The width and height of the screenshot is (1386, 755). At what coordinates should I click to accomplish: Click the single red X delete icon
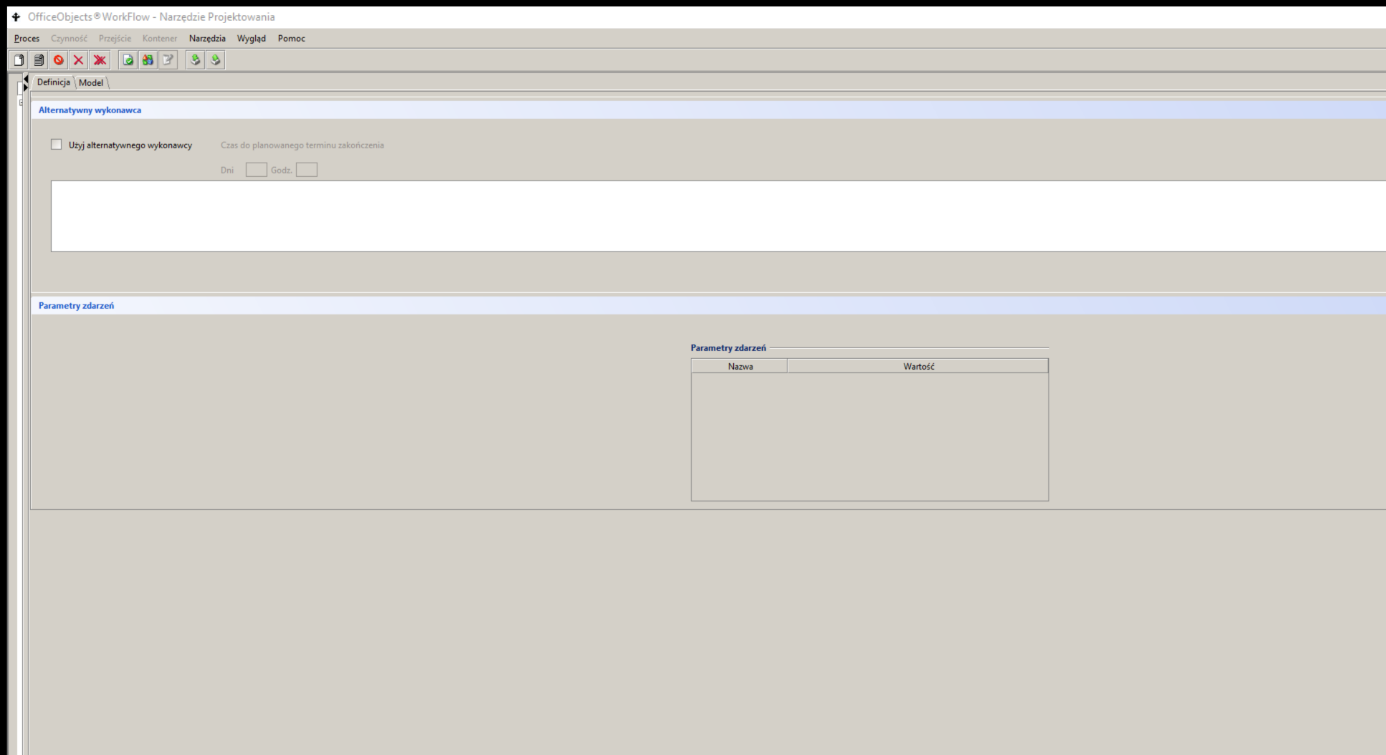pyautogui.click(x=78, y=60)
